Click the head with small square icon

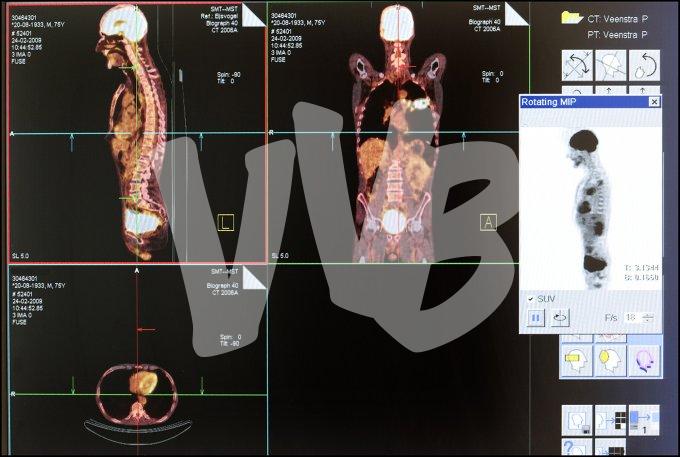tap(577, 419)
